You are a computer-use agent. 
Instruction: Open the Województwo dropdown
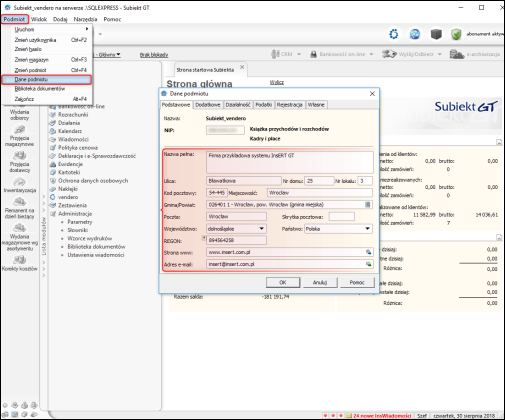(x=262, y=229)
